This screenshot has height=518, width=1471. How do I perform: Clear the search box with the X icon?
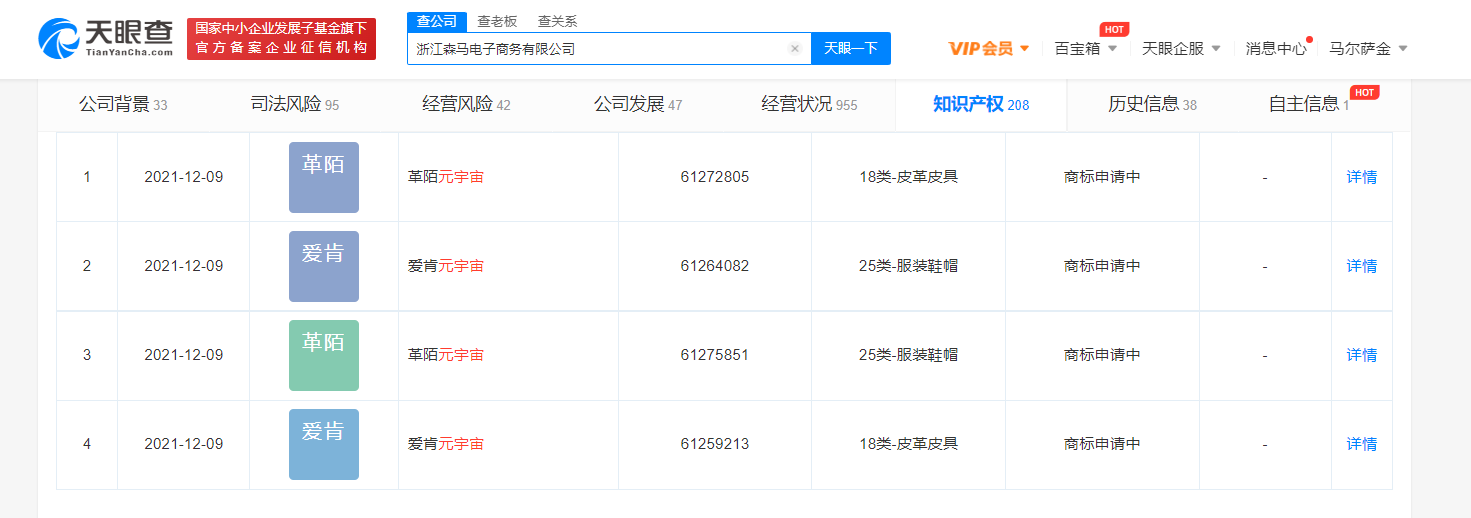(794, 48)
